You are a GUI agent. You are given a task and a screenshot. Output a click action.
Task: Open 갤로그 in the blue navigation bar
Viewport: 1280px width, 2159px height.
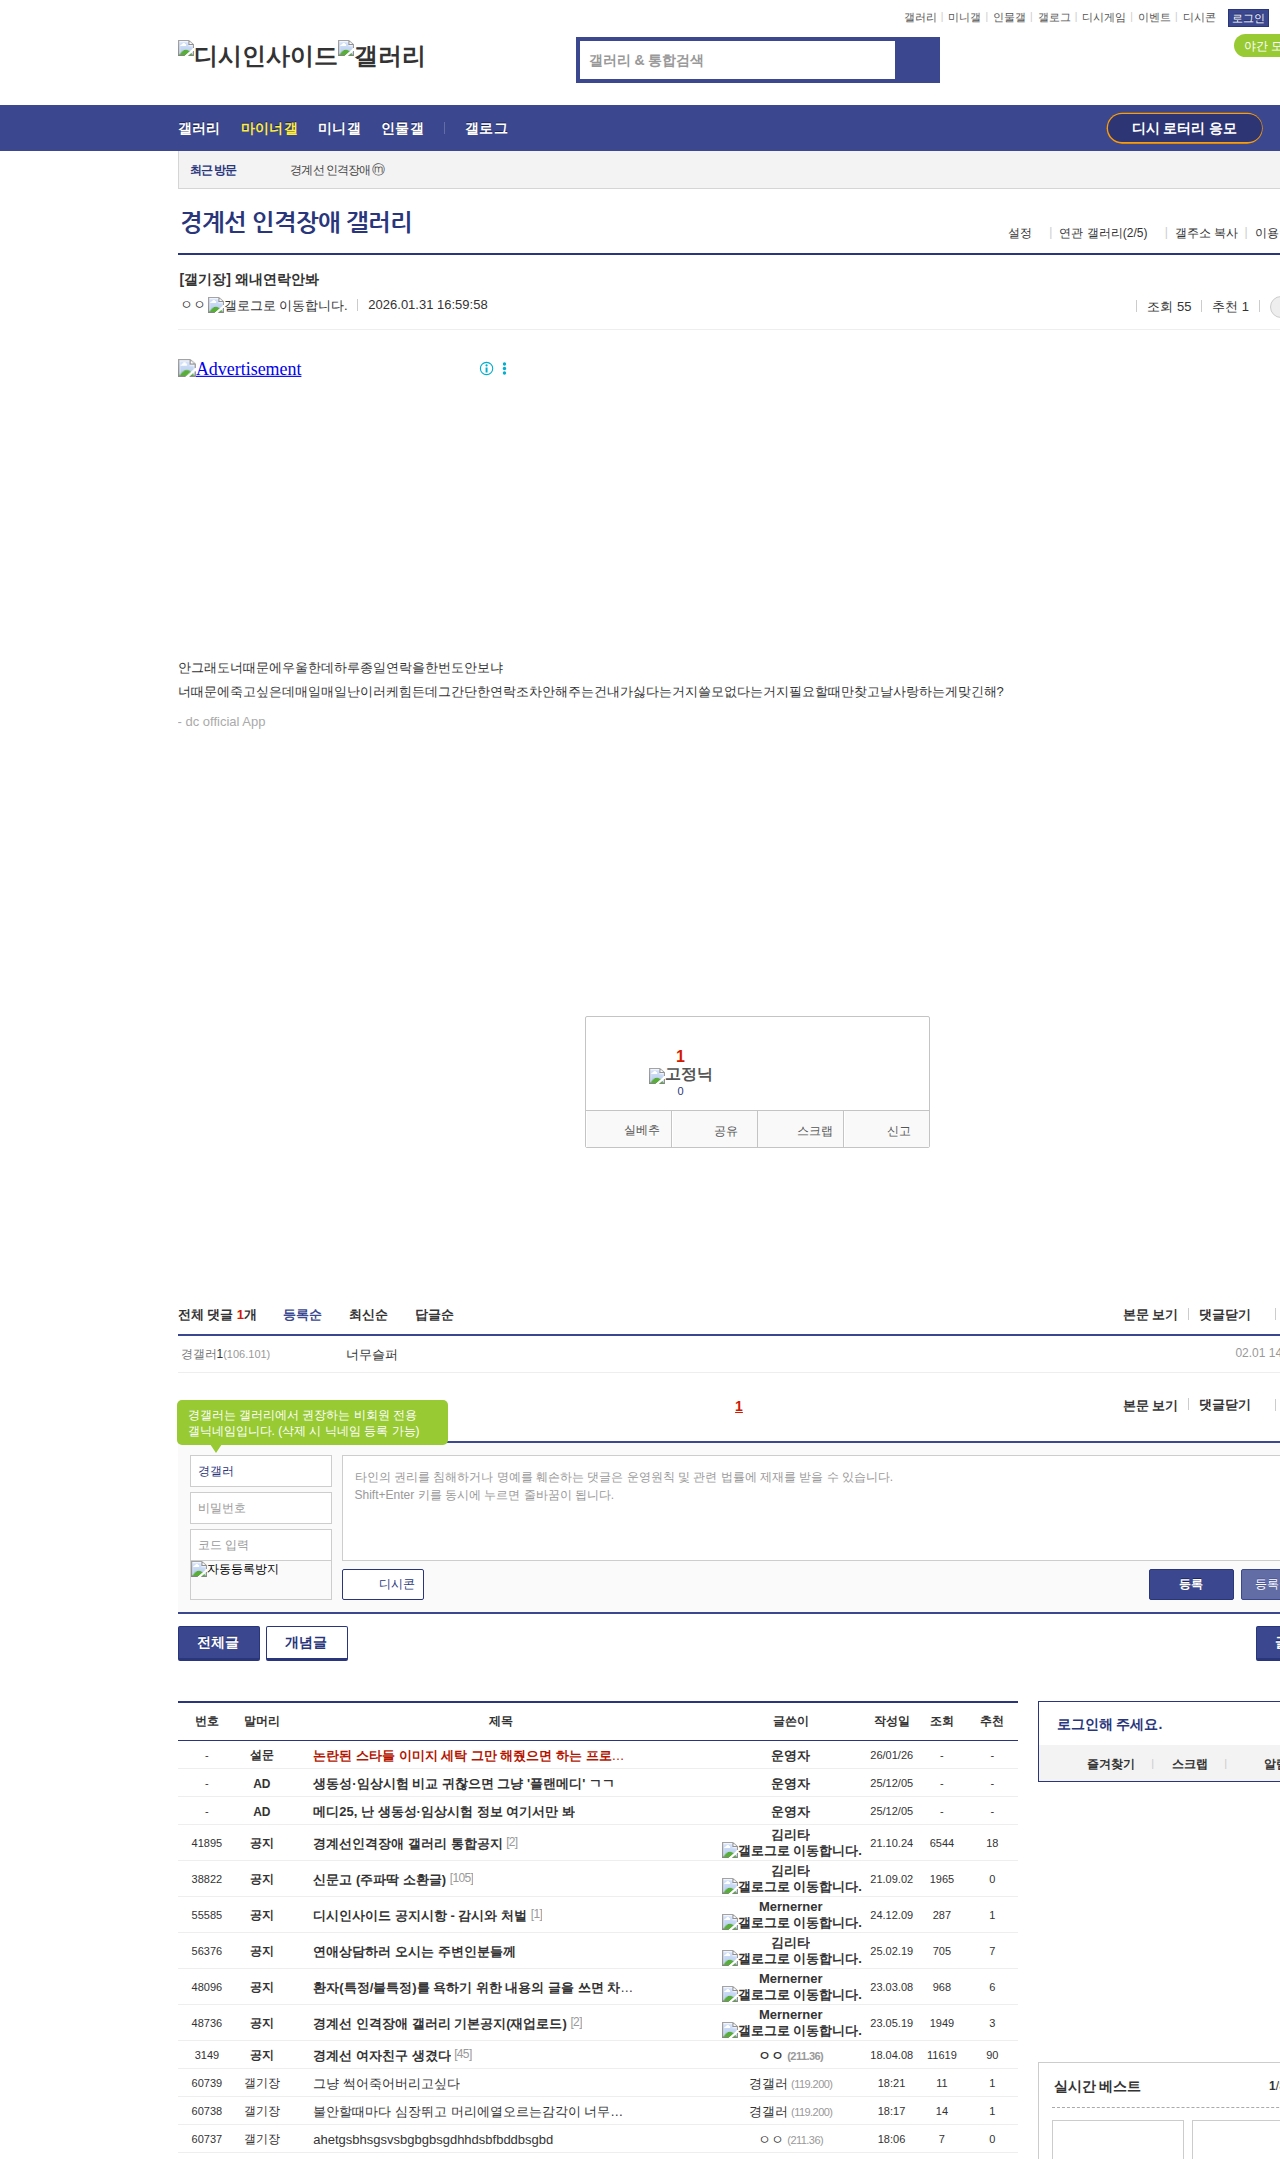[486, 129]
